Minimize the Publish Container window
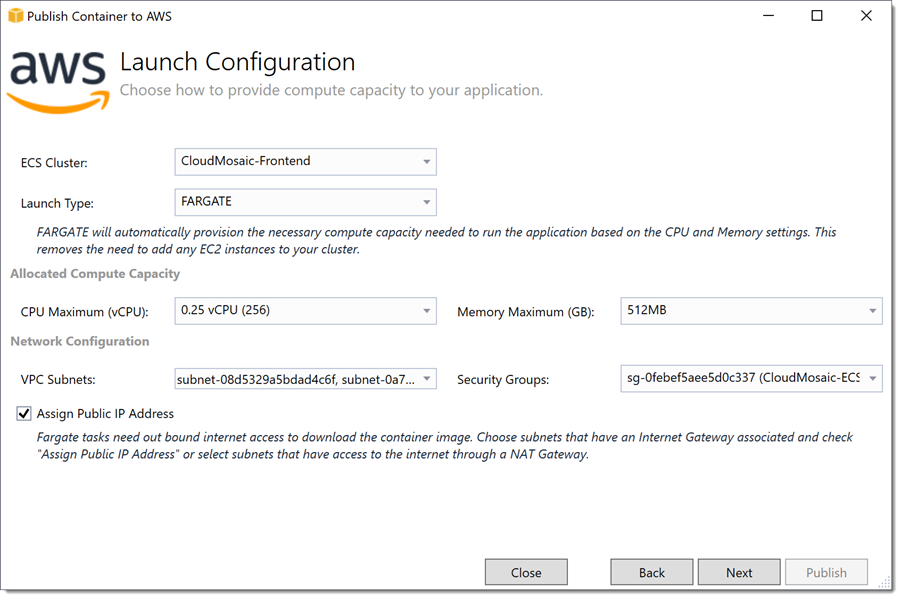The height and width of the screenshot is (598, 900). point(768,16)
